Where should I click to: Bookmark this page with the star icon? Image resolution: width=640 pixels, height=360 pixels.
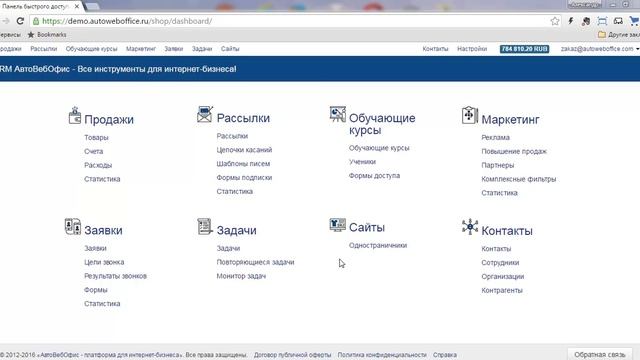click(555, 21)
